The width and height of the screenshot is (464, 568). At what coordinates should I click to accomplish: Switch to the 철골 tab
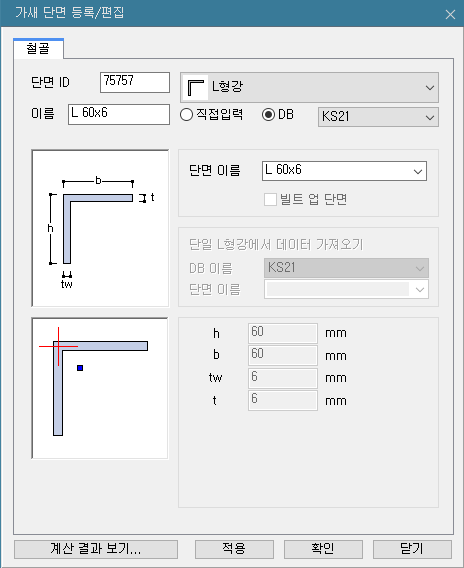pos(38,49)
